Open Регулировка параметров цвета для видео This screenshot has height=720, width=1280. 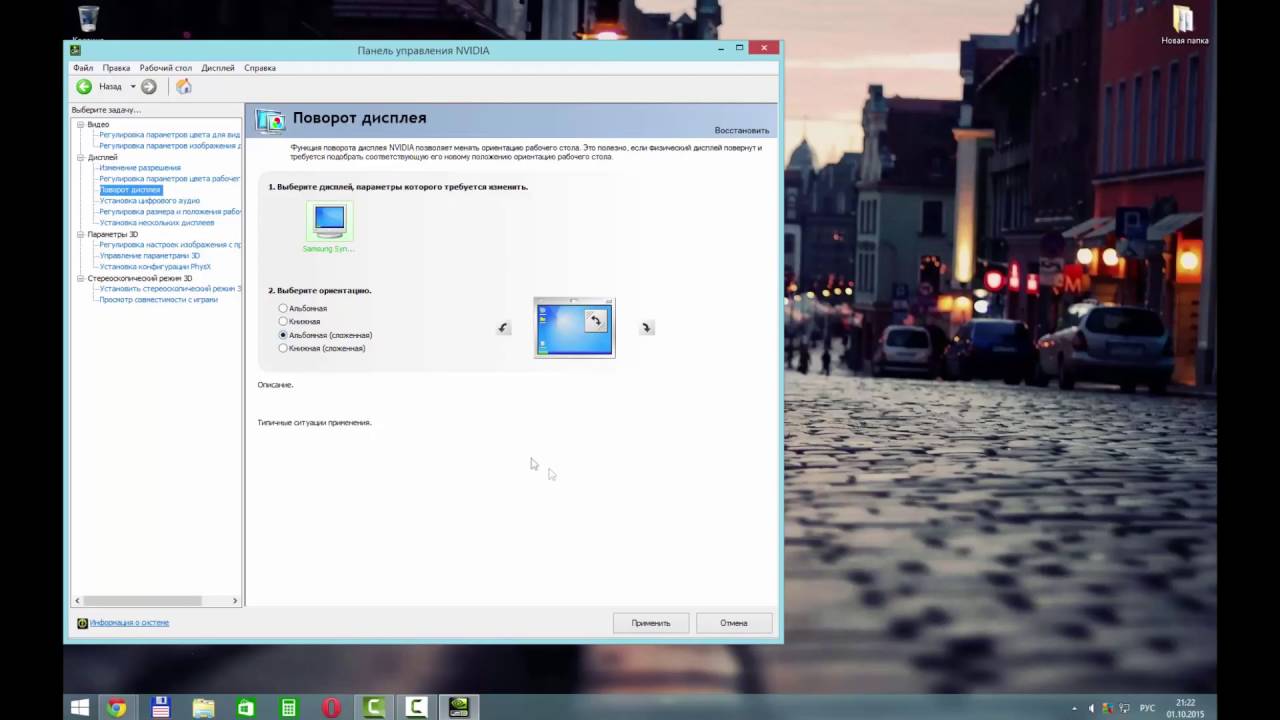170,135
